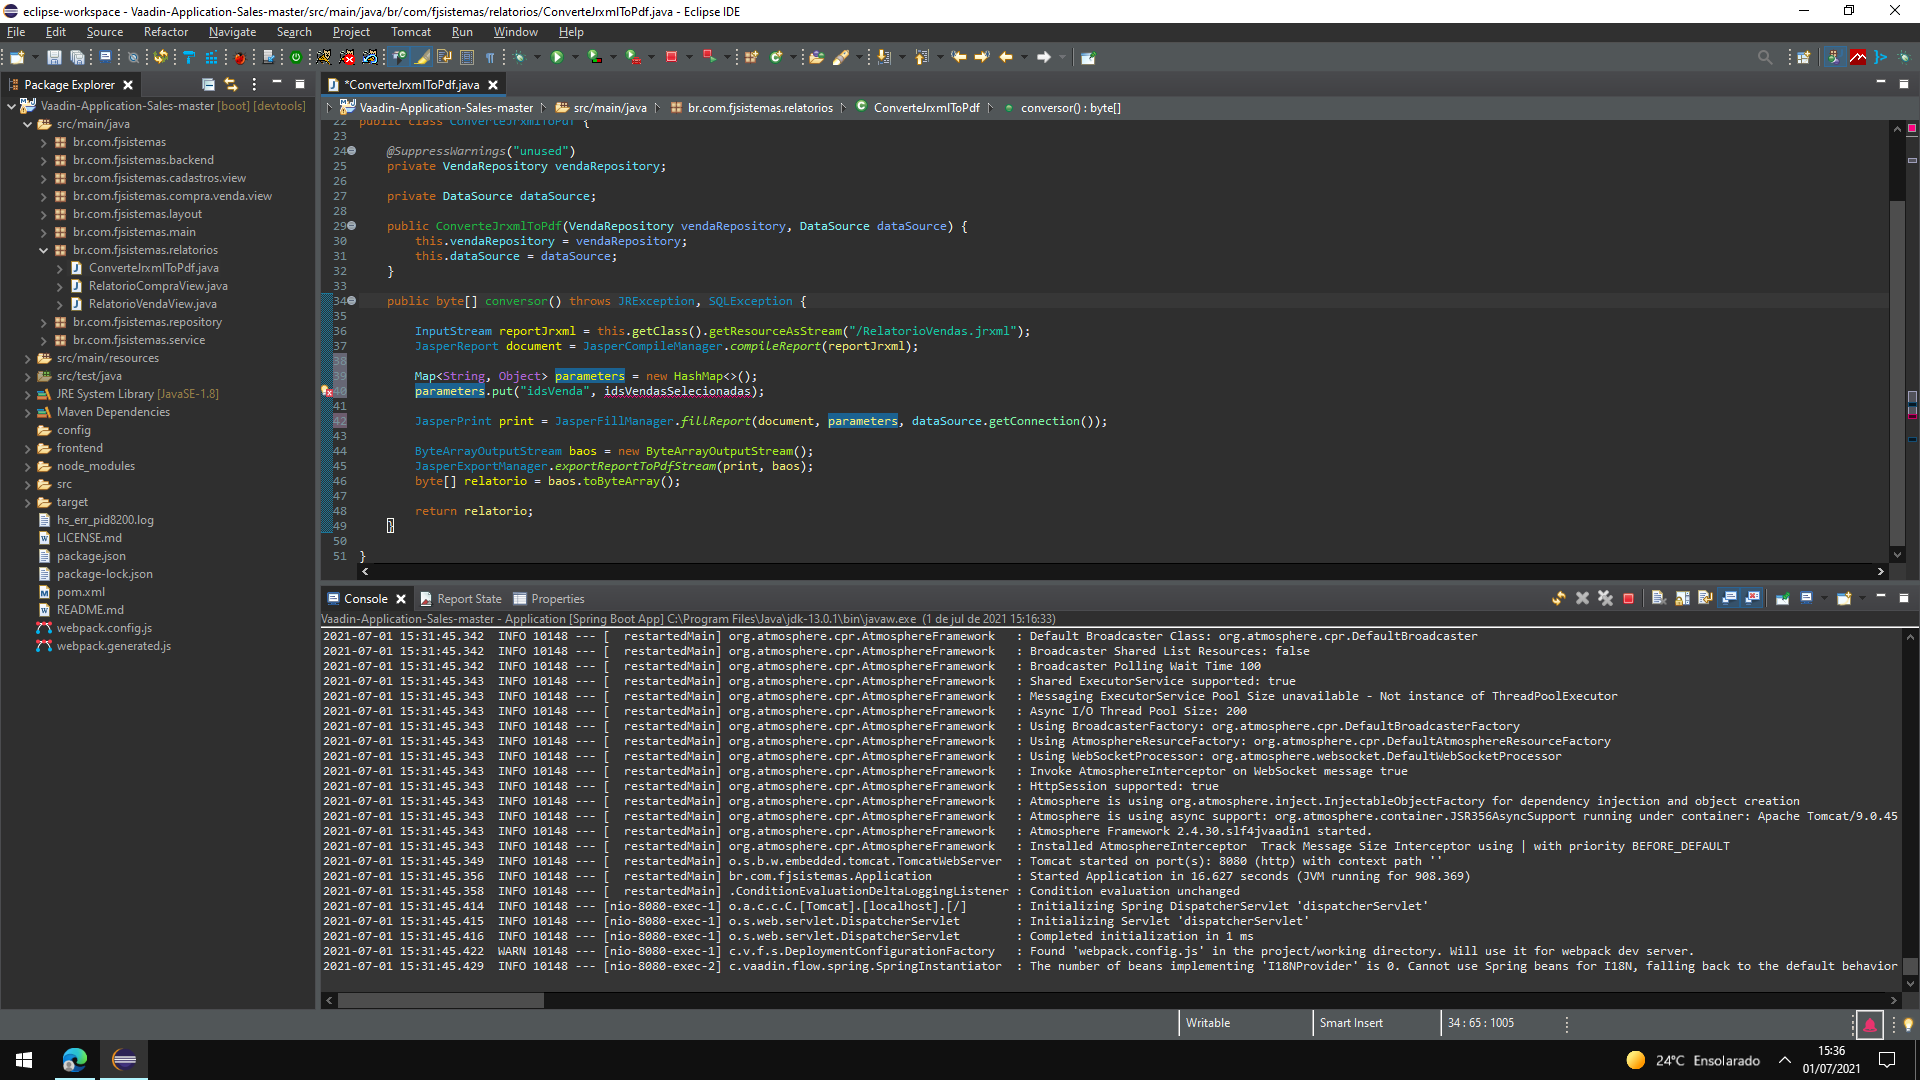Click the Open Console icon

[x=1845, y=598]
